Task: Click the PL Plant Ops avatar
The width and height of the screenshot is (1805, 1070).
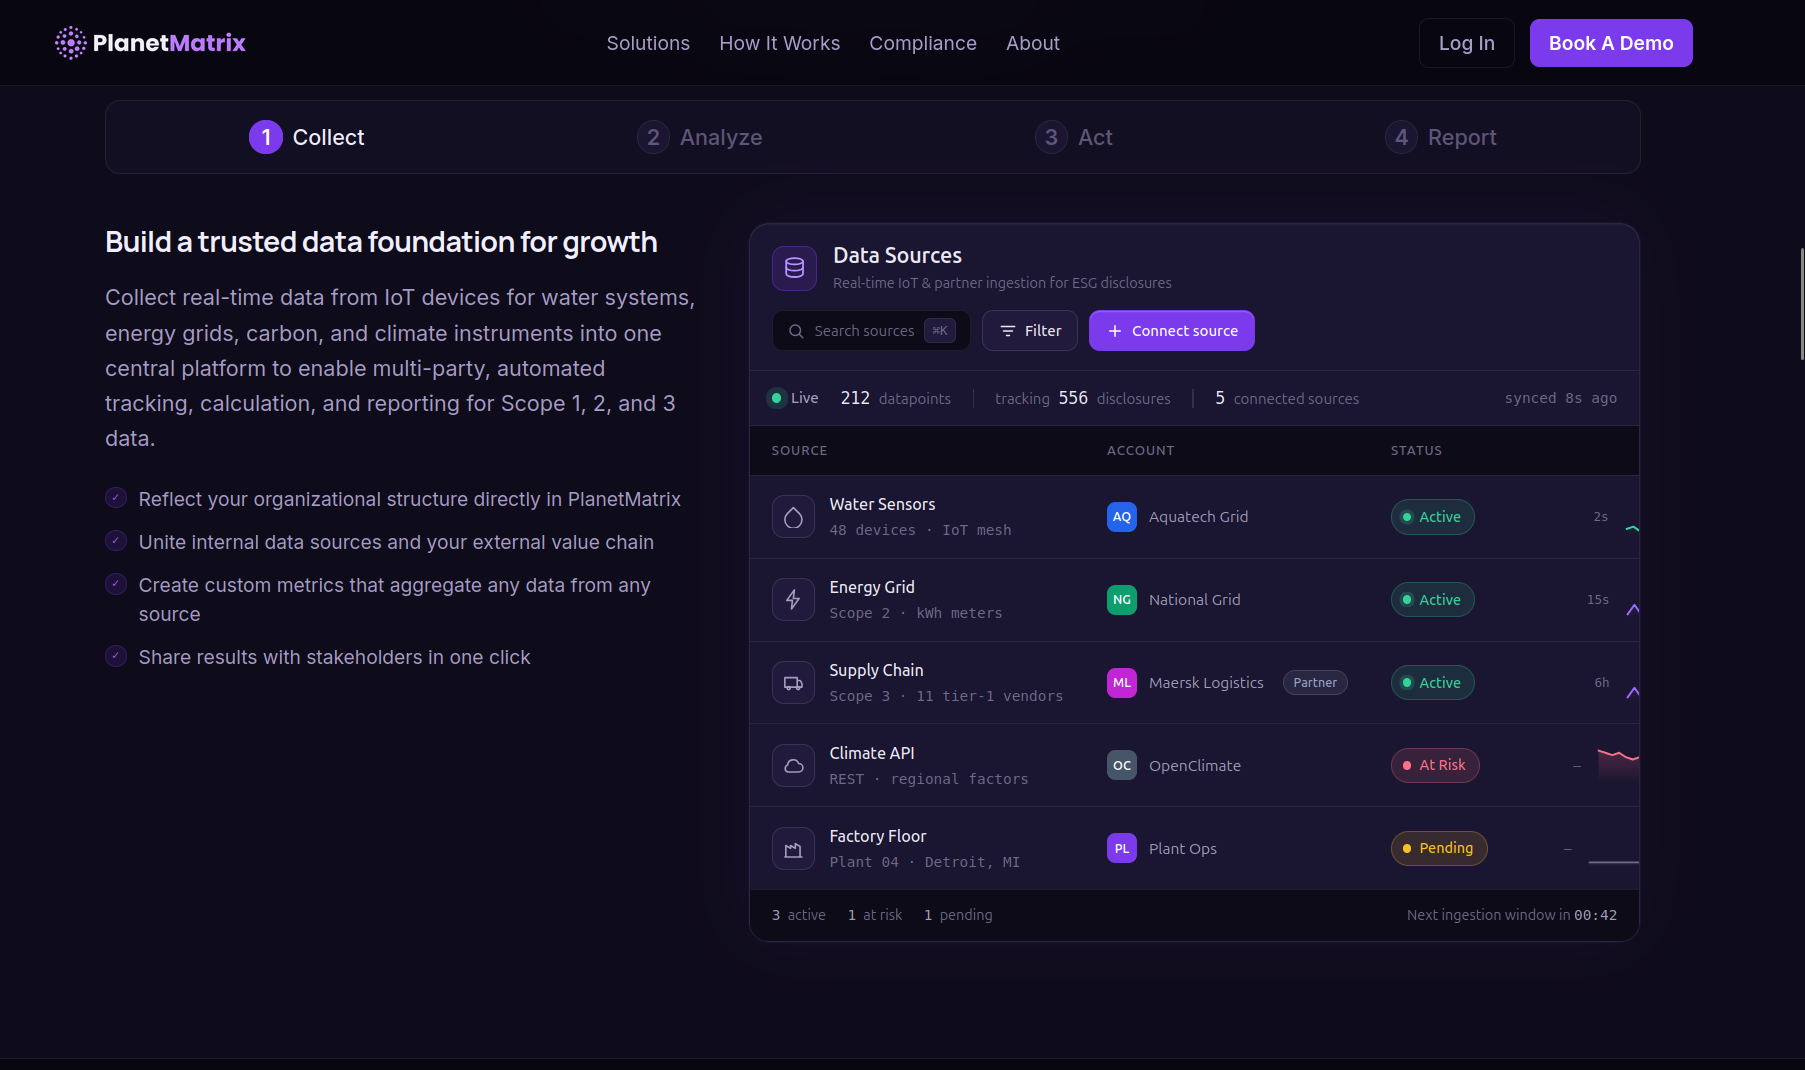Action: [x=1122, y=849]
